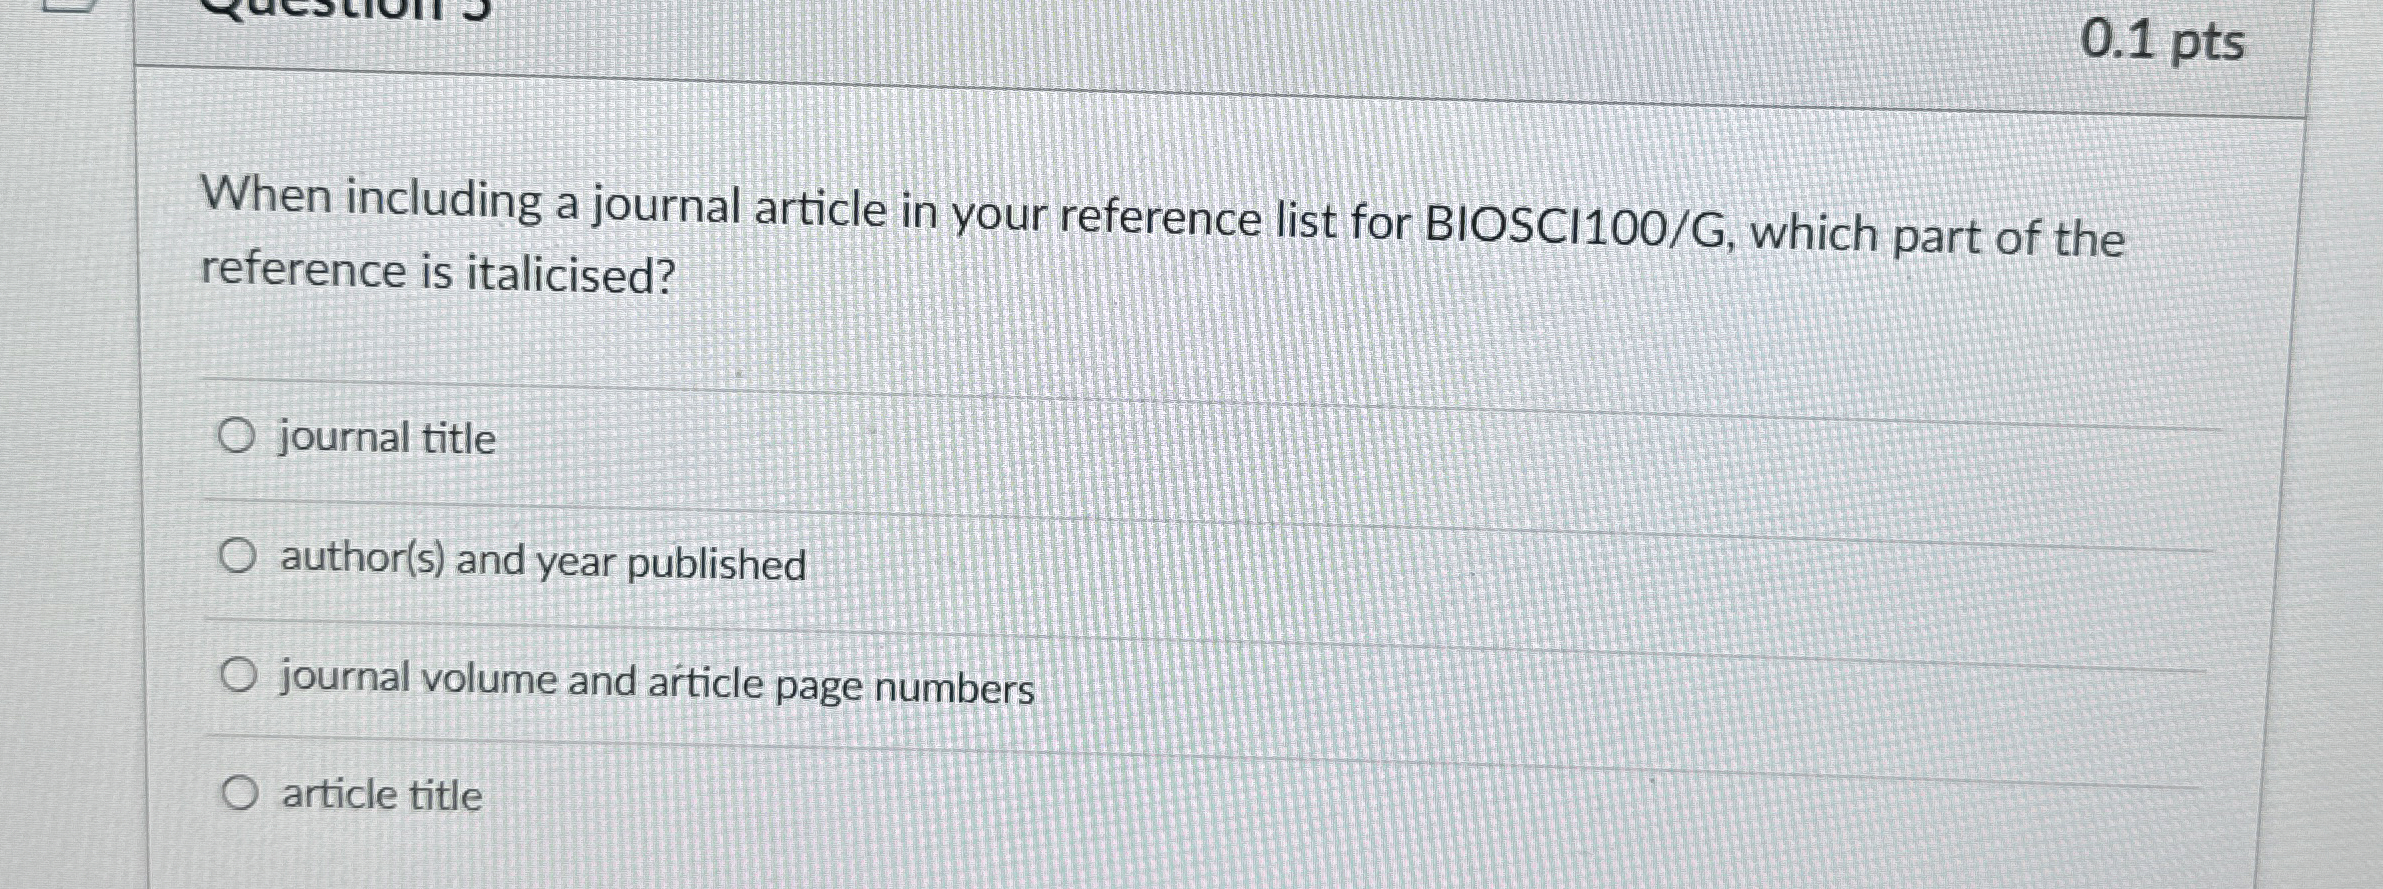Choose 'author(s) and year published' option

click(x=238, y=557)
